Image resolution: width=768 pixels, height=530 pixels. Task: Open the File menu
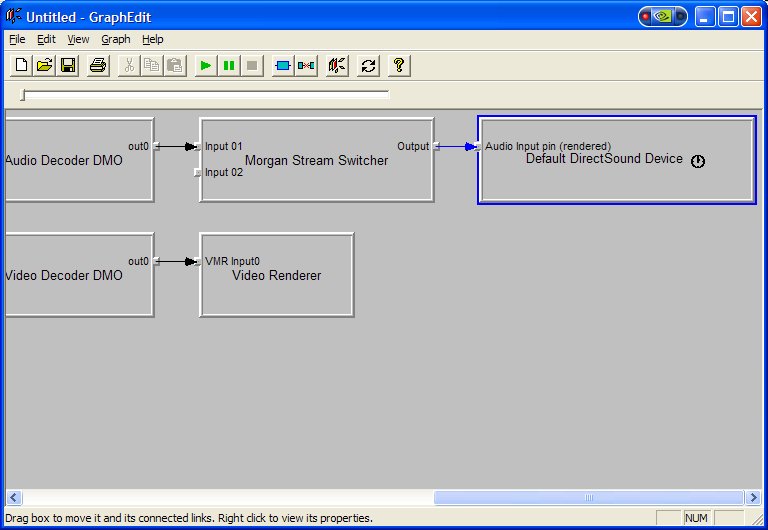click(x=17, y=39)
